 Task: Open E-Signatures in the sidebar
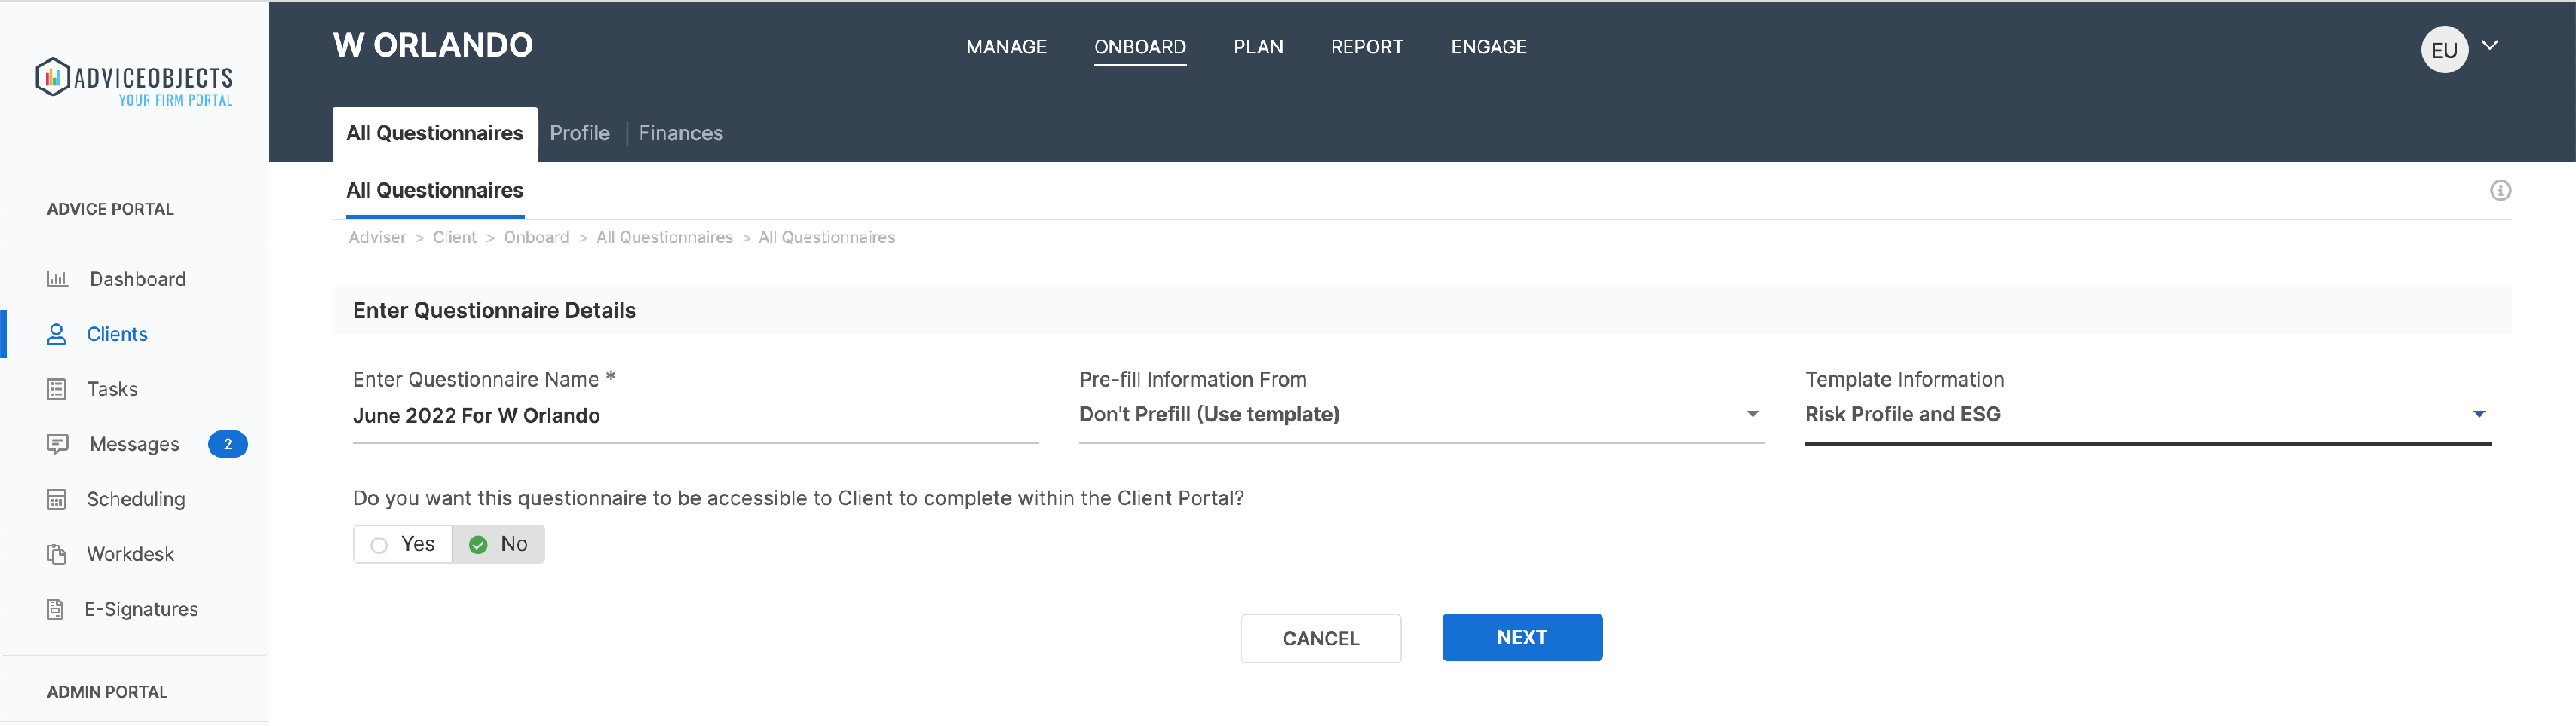pyautogui.click(x=141, y=609)
